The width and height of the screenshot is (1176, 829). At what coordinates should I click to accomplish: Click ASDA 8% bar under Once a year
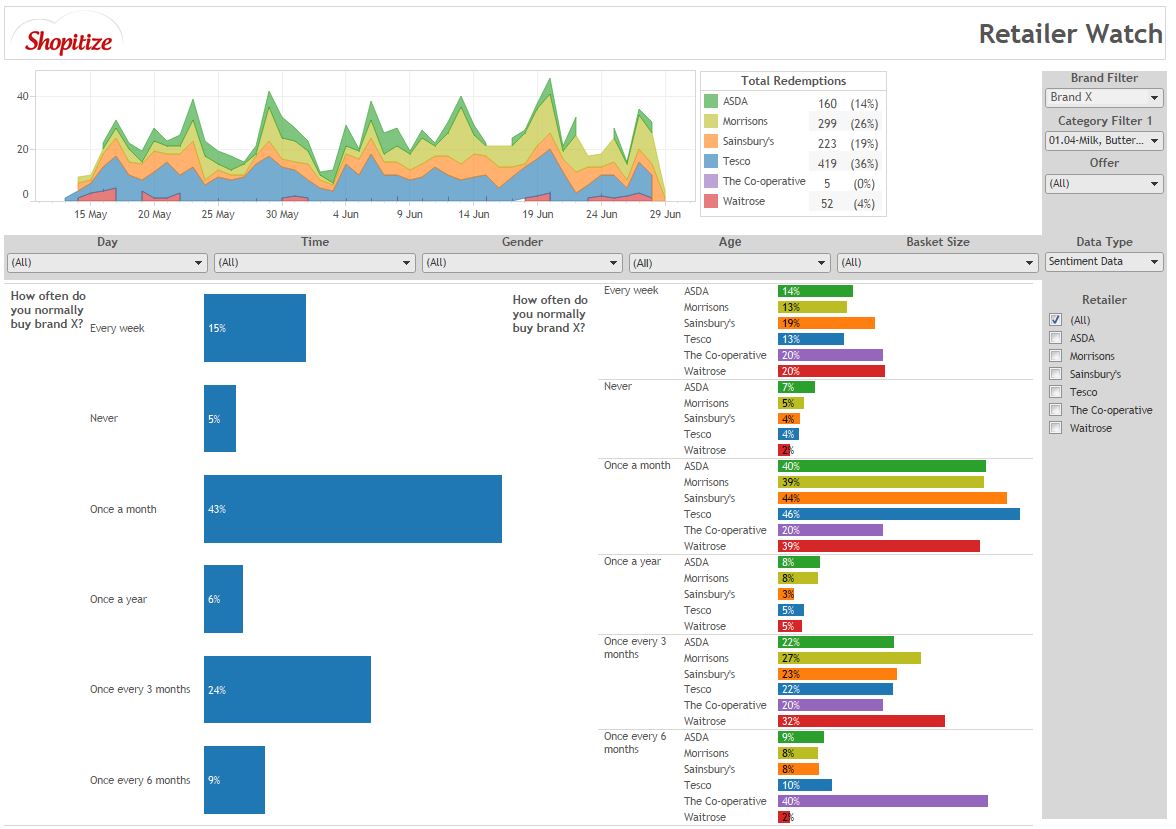click(799, 562)
